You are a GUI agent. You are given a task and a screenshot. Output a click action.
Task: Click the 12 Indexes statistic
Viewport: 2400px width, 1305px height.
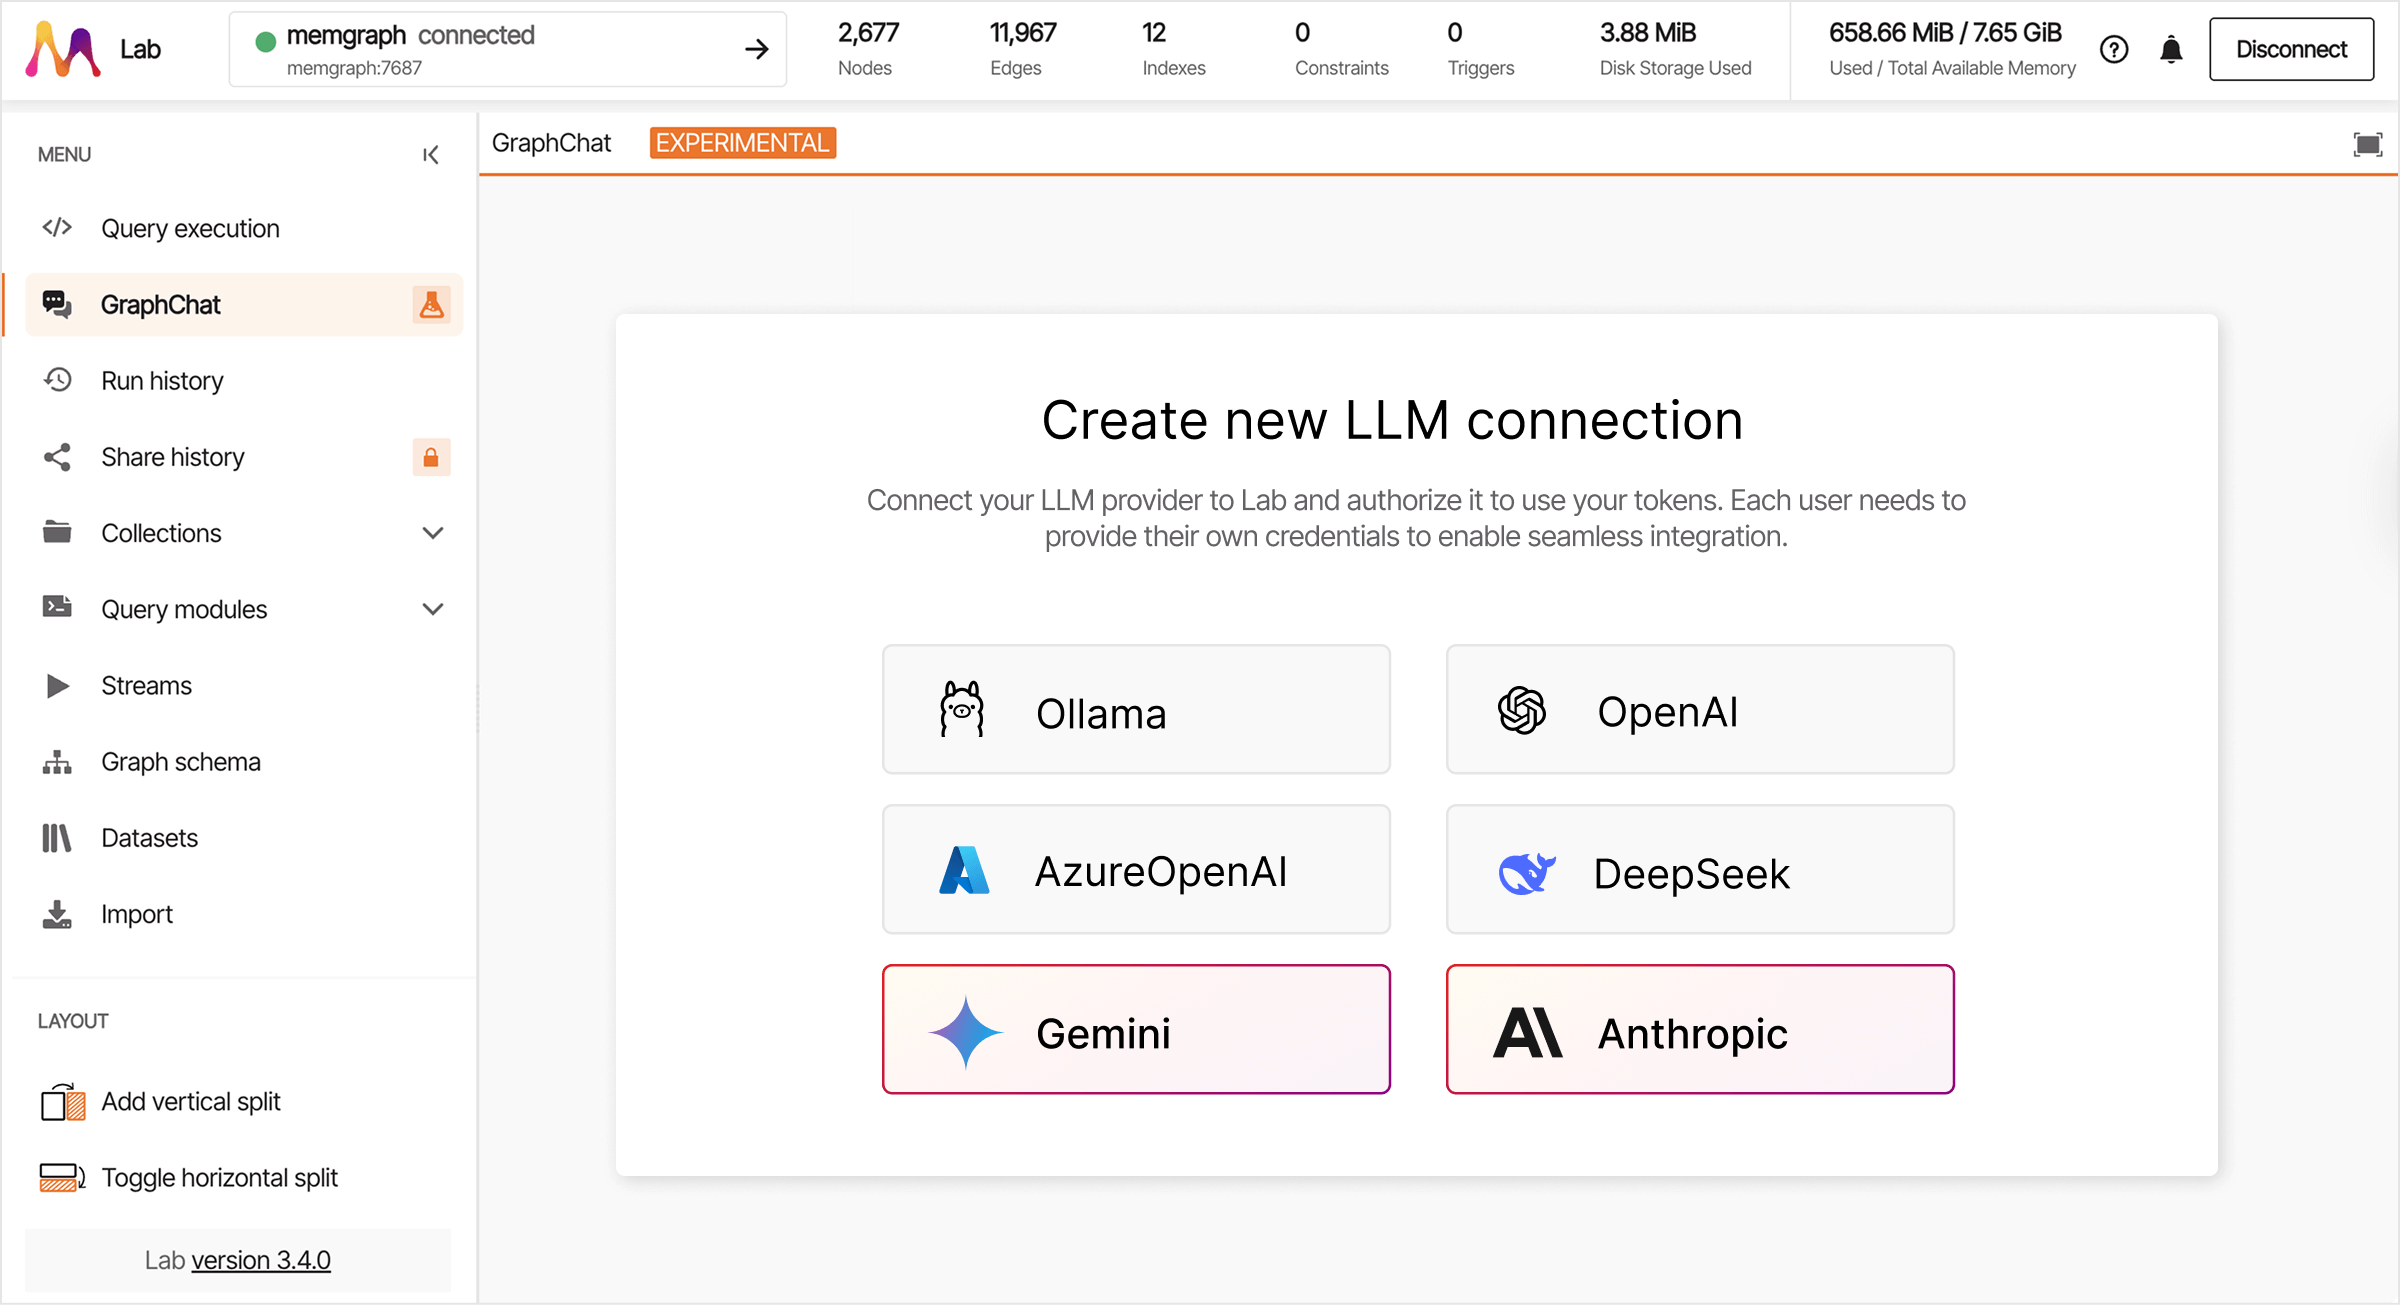pyautogui.click(x=1174, y=49)
